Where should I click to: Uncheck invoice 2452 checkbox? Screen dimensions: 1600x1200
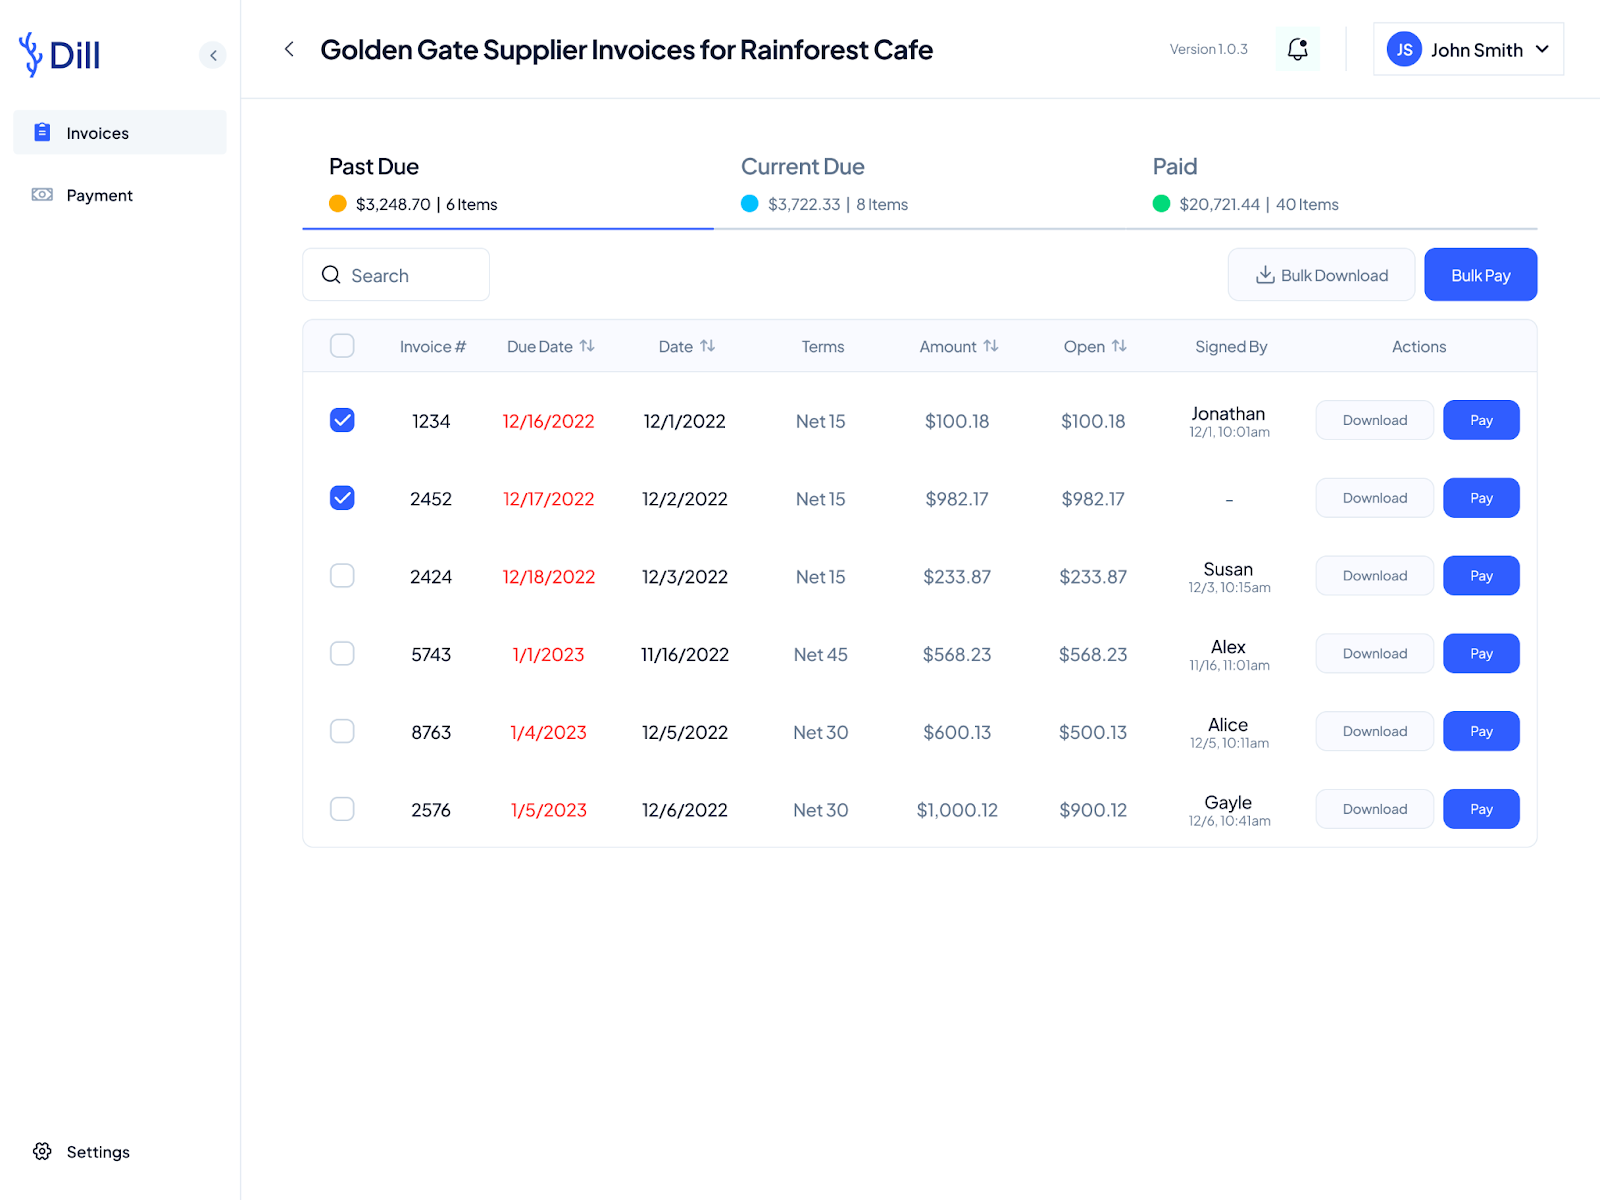point(342,498)
